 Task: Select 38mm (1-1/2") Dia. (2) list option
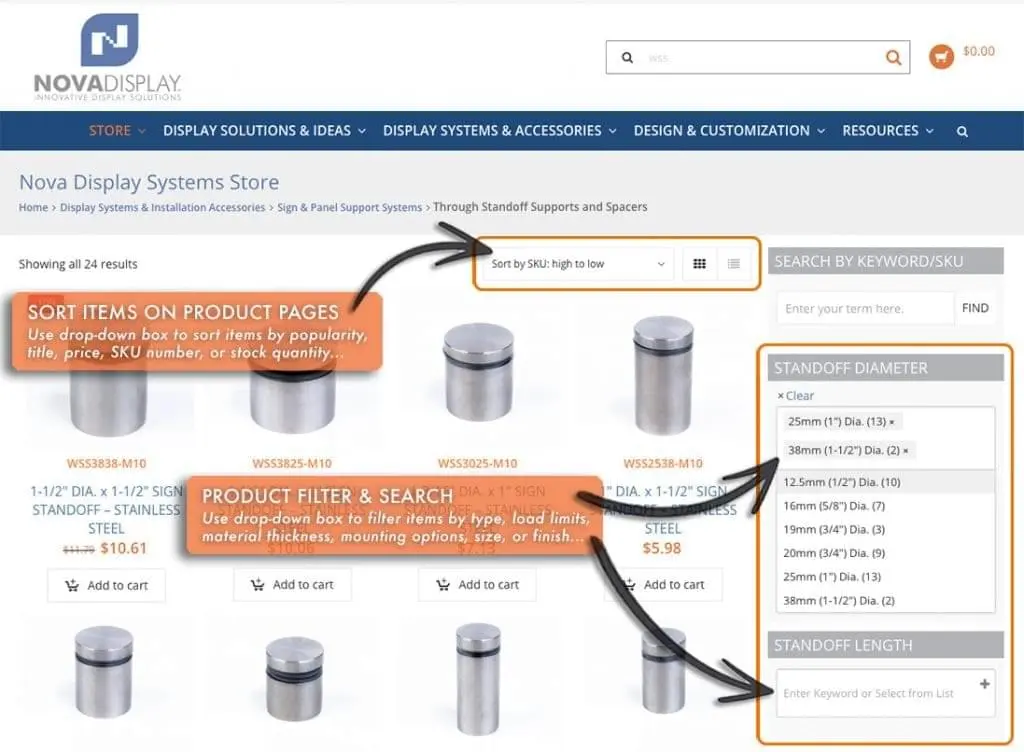pyautogui.click(x=886, y=601)
